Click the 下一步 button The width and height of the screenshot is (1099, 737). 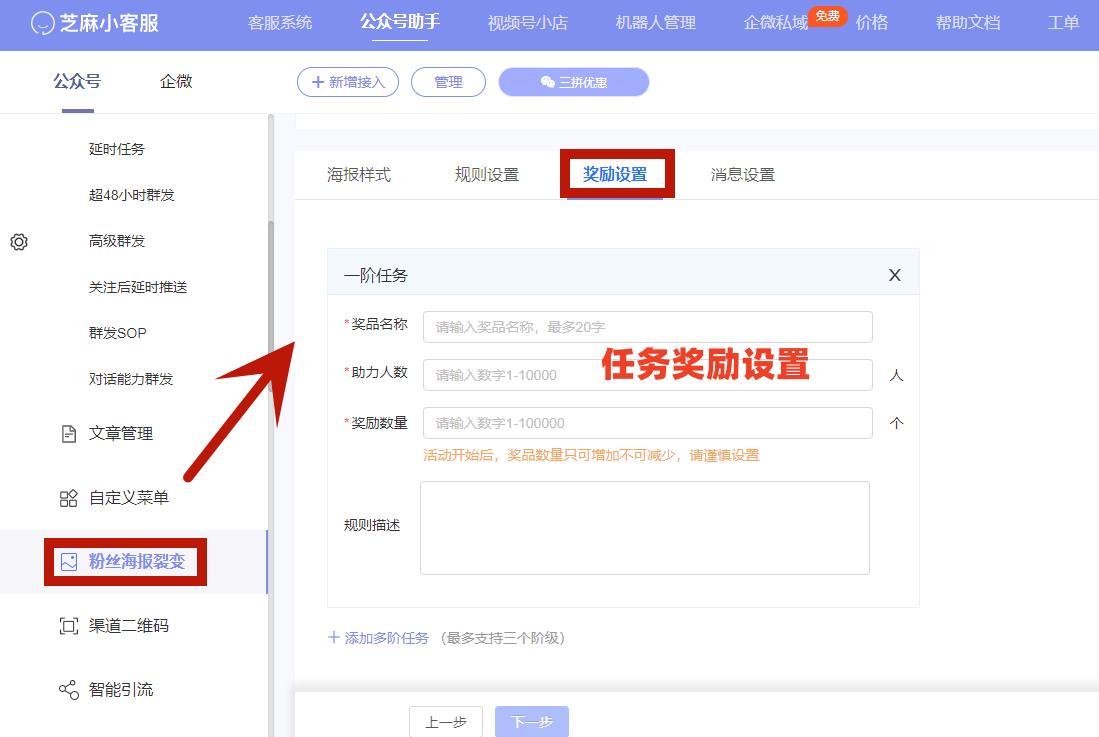(531, 721)
